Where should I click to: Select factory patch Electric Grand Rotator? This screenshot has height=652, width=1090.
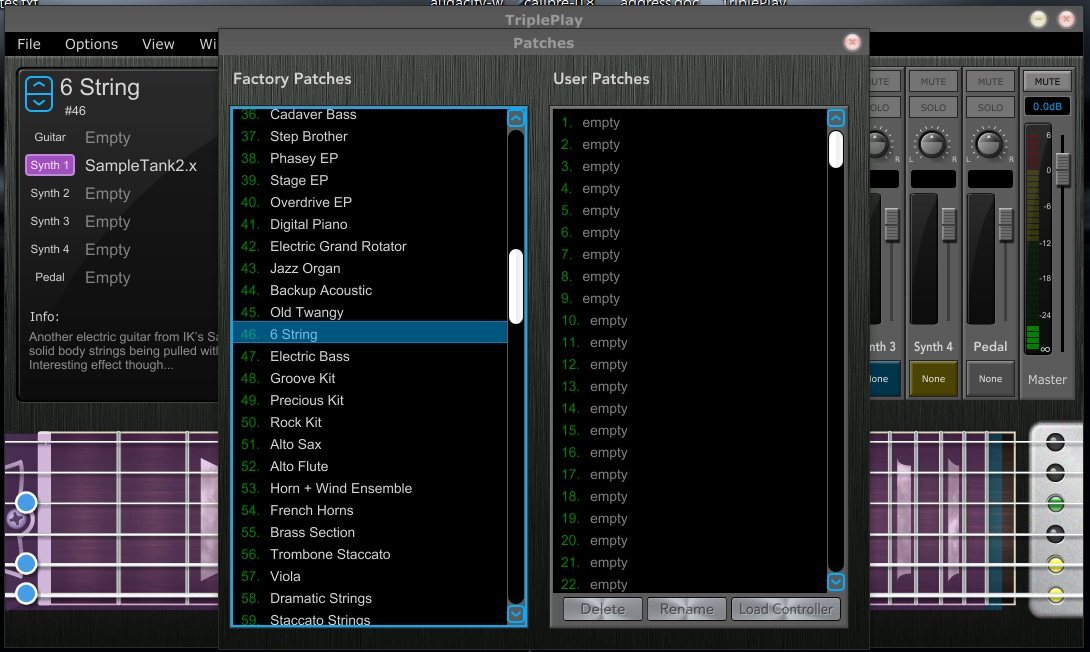(370, 247)
